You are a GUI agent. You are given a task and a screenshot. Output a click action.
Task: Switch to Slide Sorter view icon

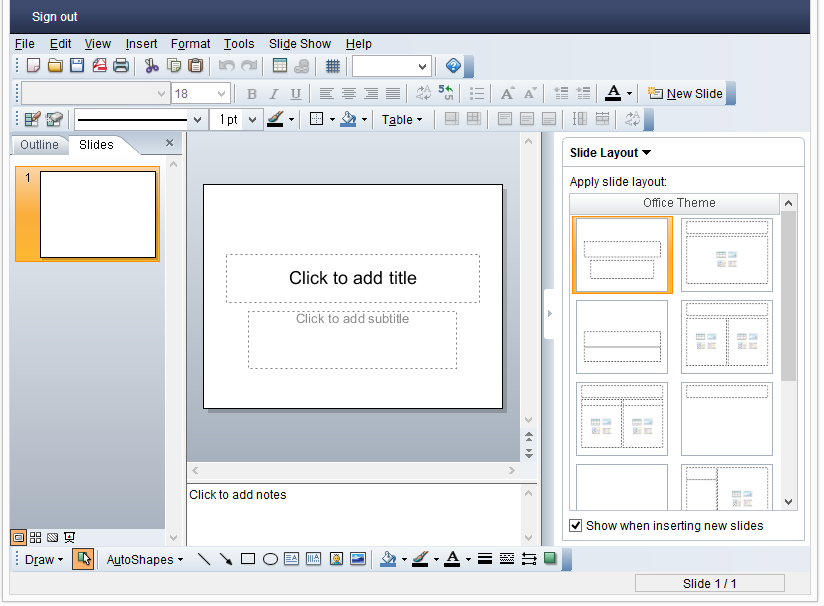pos(35,538)
